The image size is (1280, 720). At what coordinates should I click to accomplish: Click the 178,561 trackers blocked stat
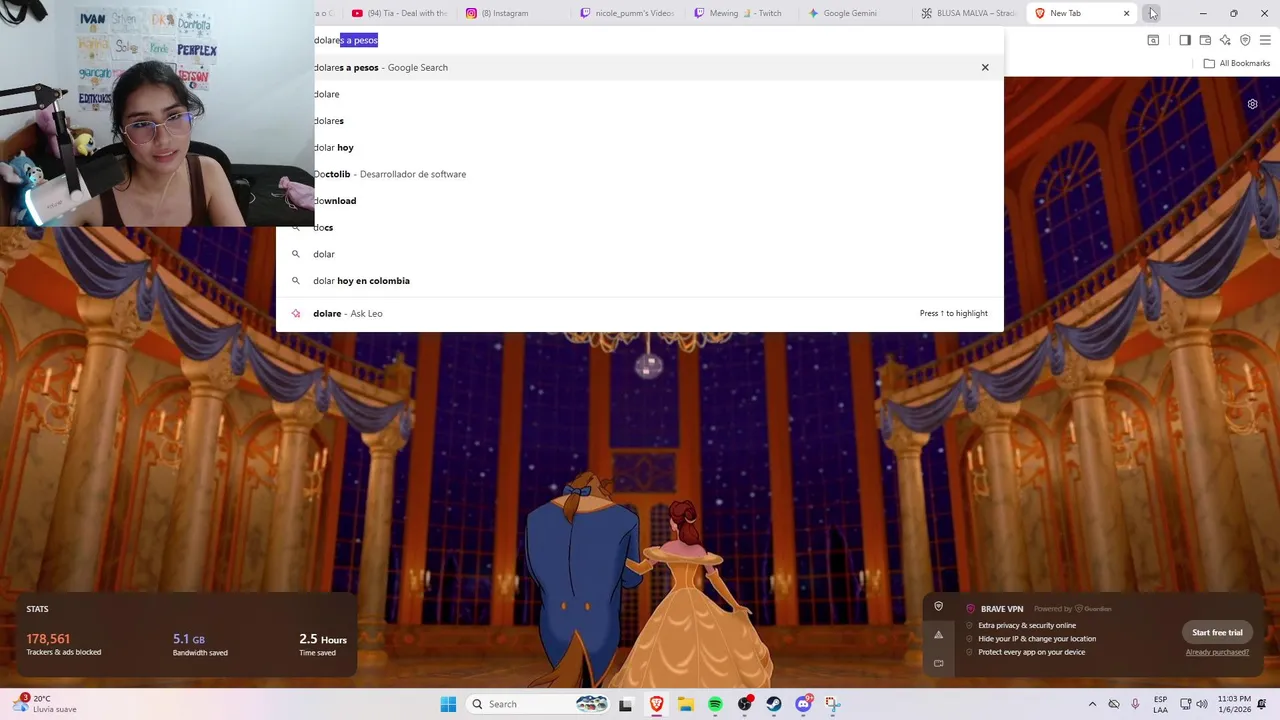(x=64, y=644)
